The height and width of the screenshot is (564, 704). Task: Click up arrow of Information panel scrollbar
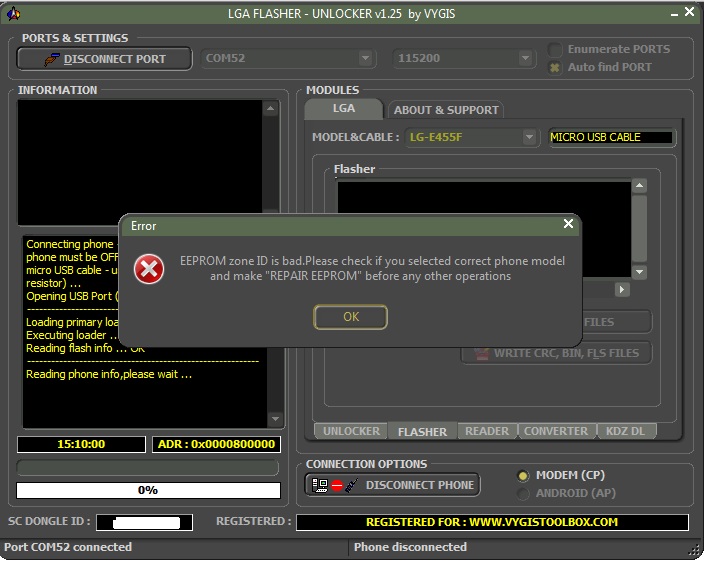coord(270,108)
